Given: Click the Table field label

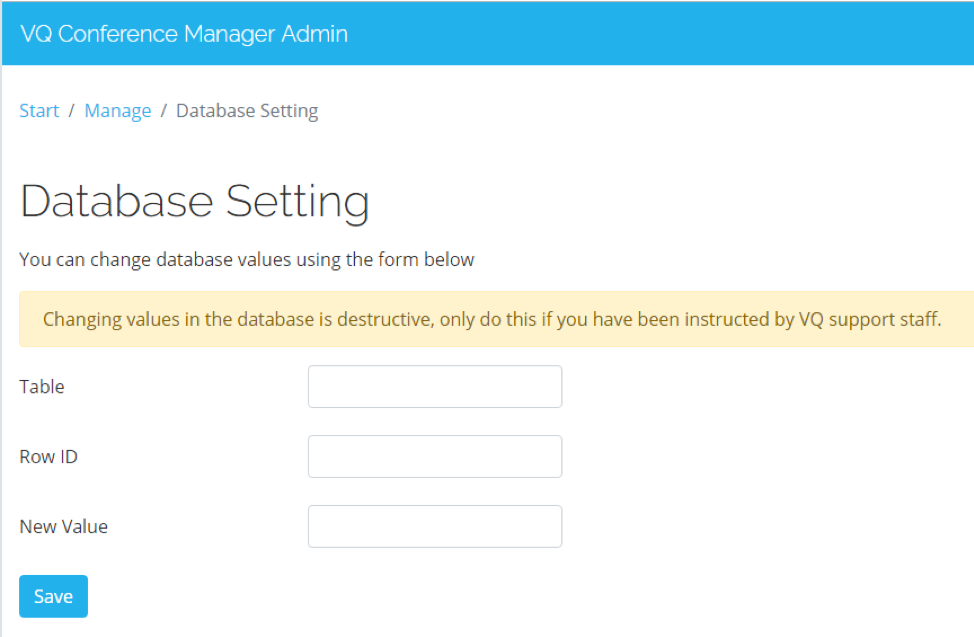Looking at the screenshot, I should 42,387.
